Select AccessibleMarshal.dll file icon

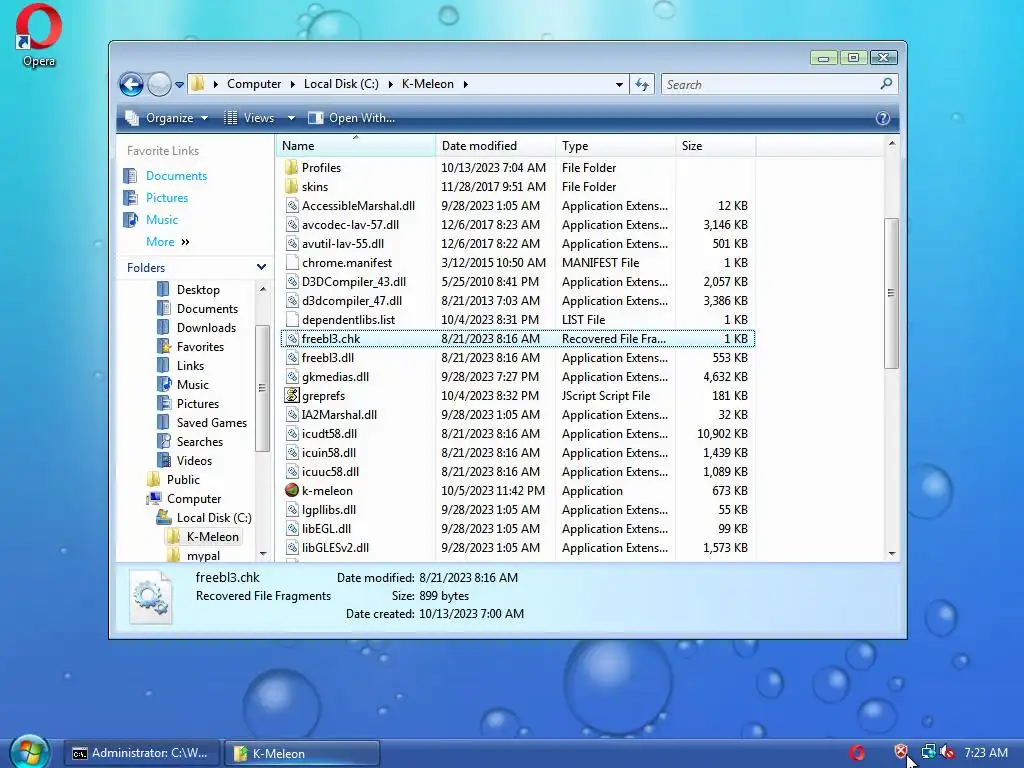(292, 206)
